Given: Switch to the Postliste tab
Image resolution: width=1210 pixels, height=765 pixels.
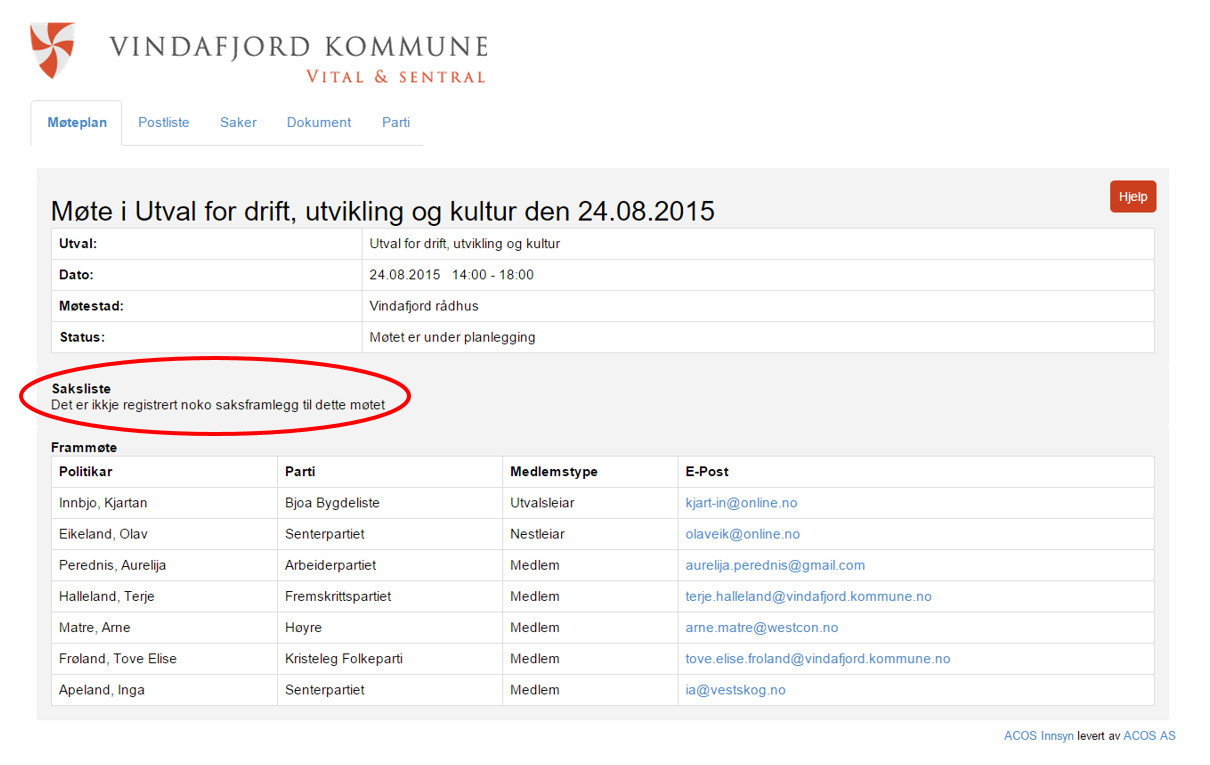Looking at the screenshot, I should pos(163,123).
